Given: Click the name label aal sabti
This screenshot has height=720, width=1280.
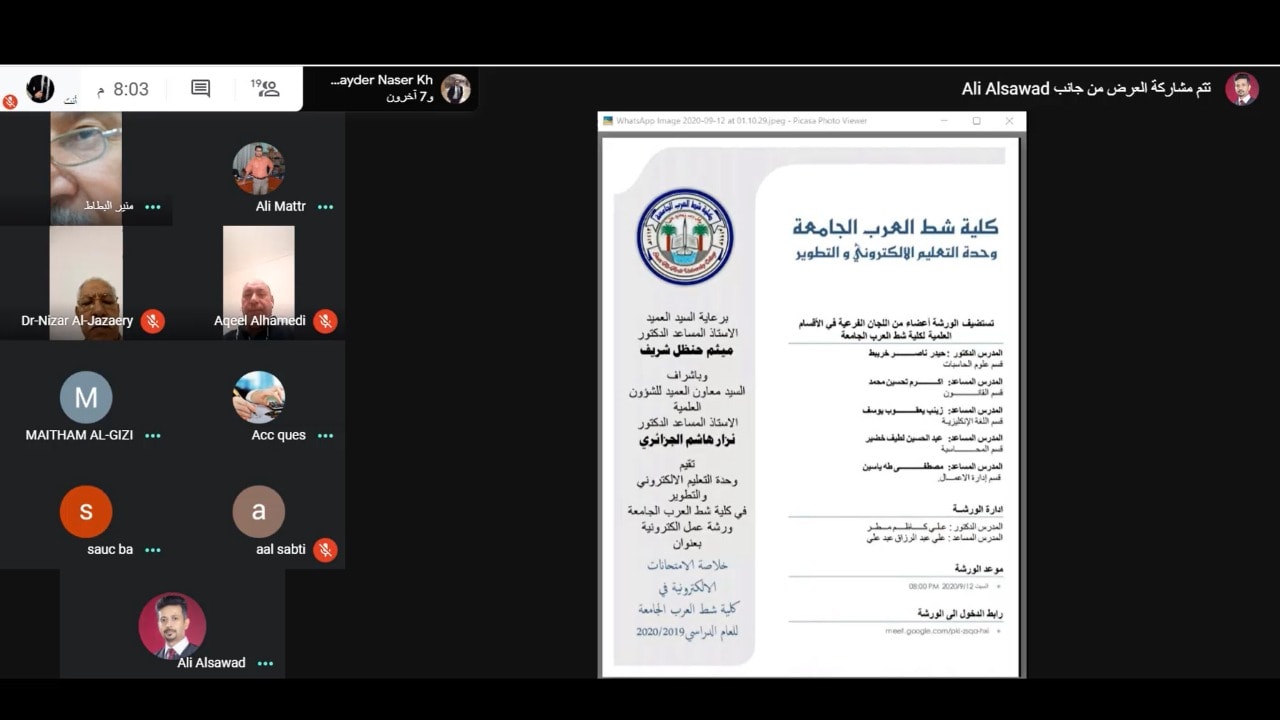Looking at the screenshot, I should tap(281, 549).
